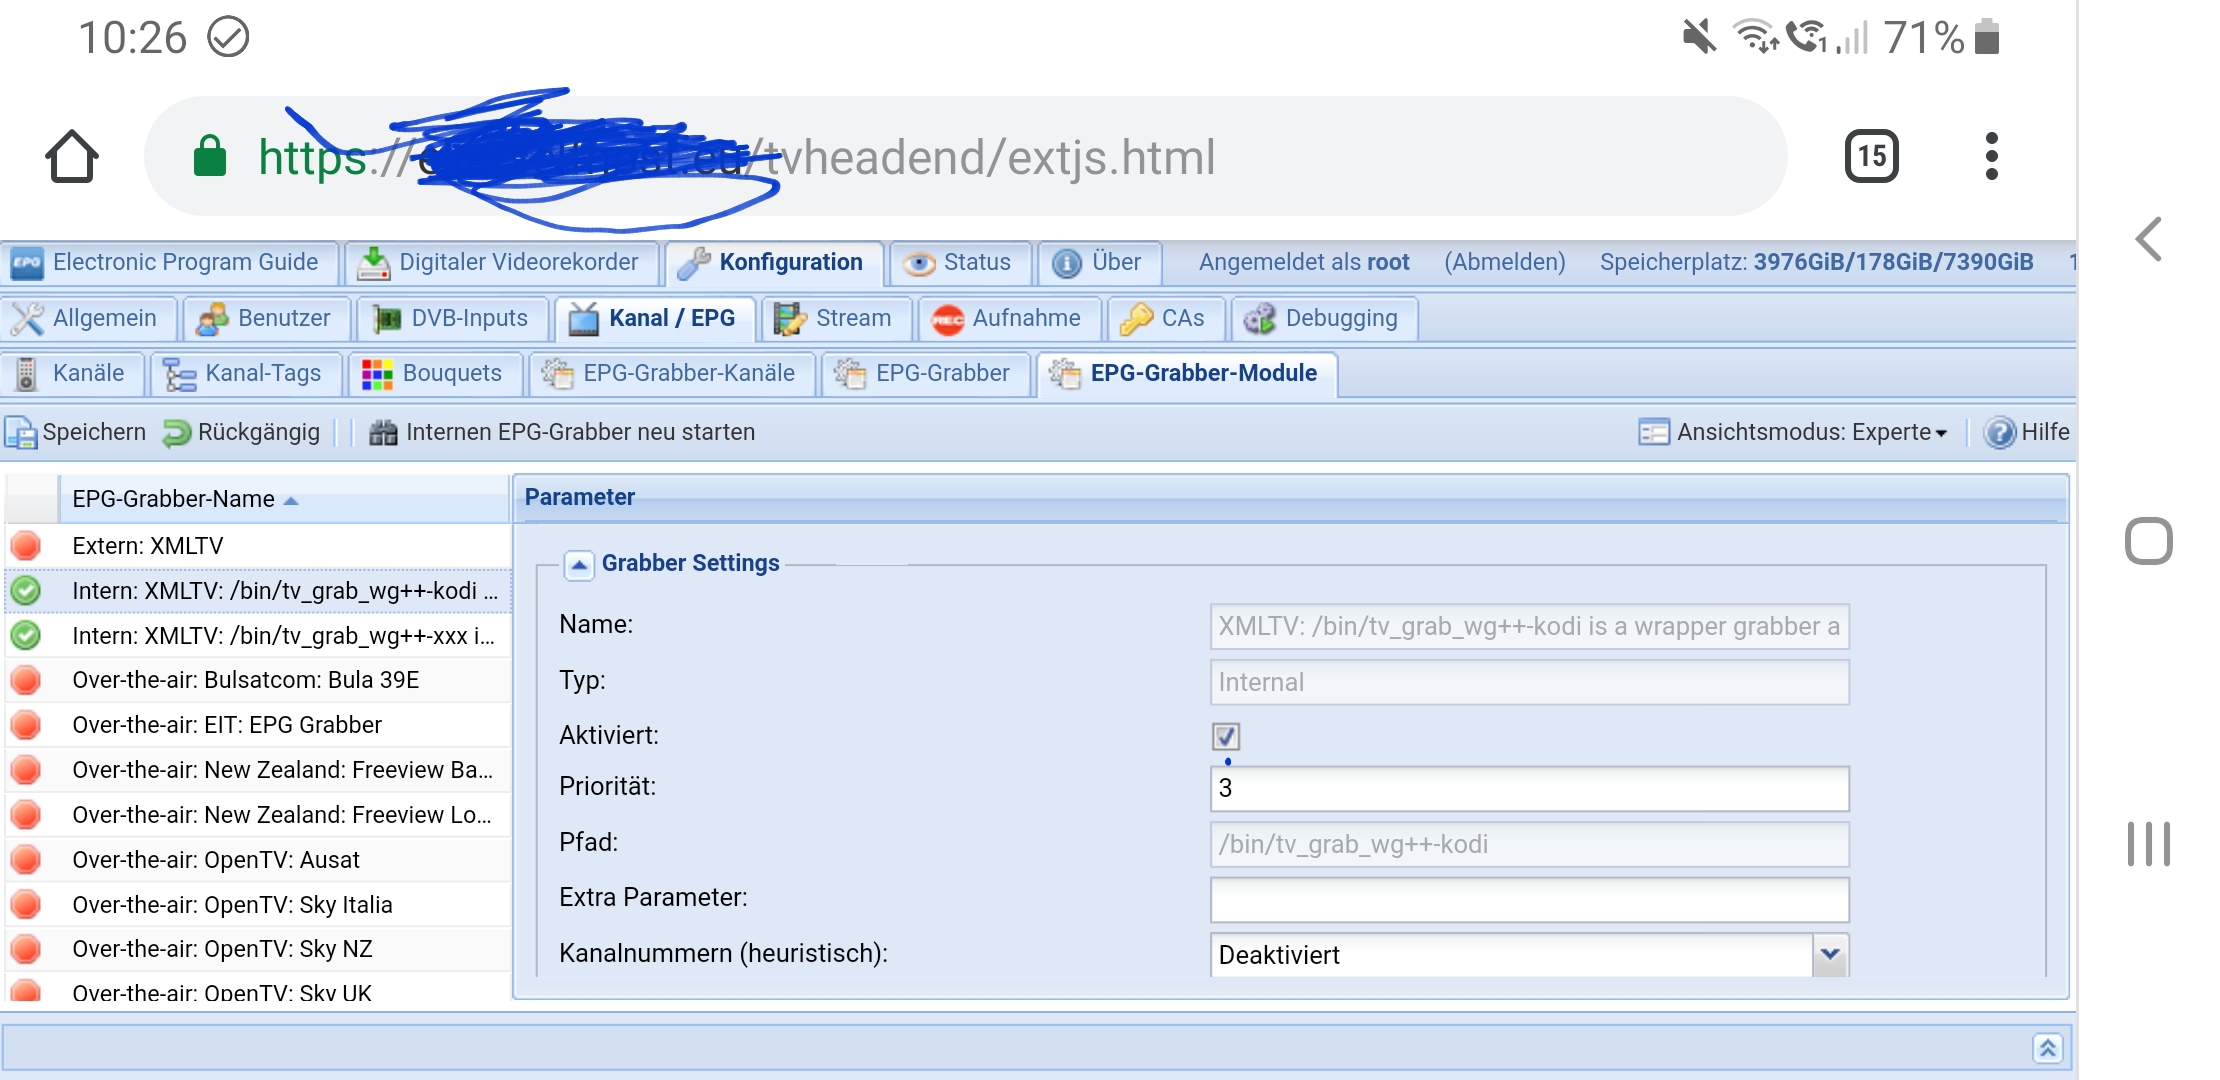Open the browser three-dot menu

click(x=1991, y=156)
